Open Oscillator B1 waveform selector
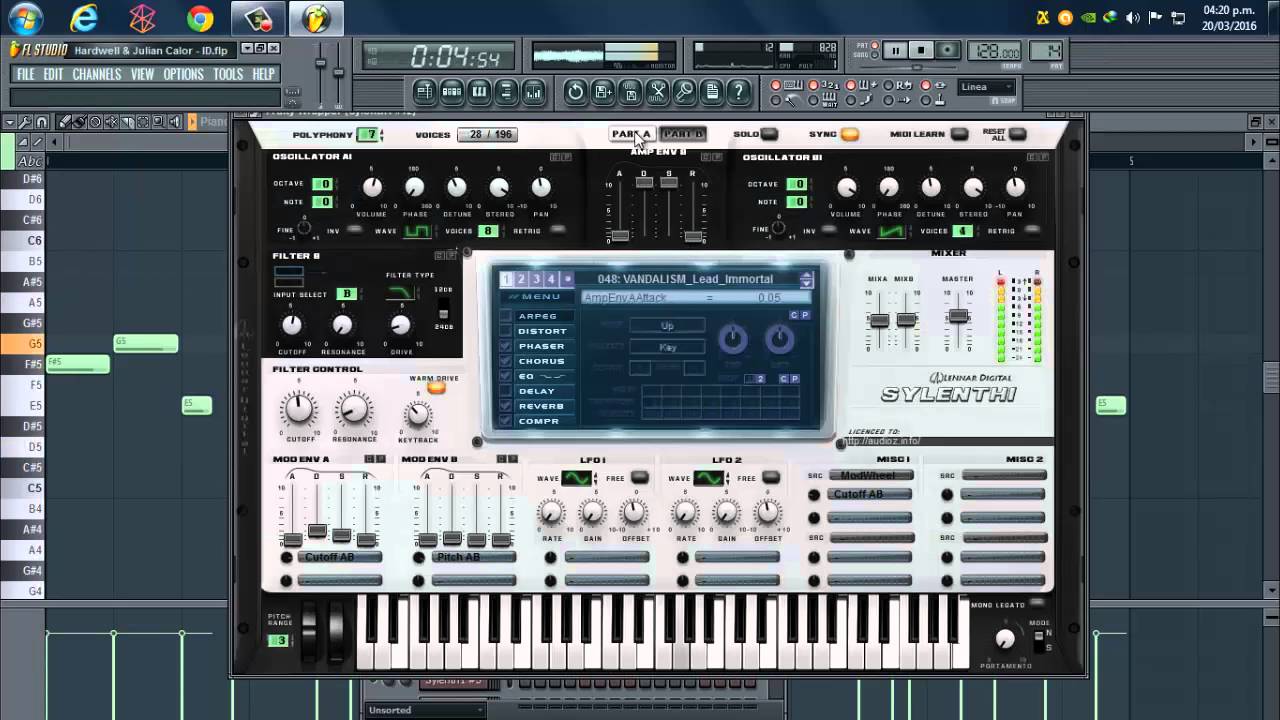The width and height of the screenshot is (1280, 720). coord(890,231)
